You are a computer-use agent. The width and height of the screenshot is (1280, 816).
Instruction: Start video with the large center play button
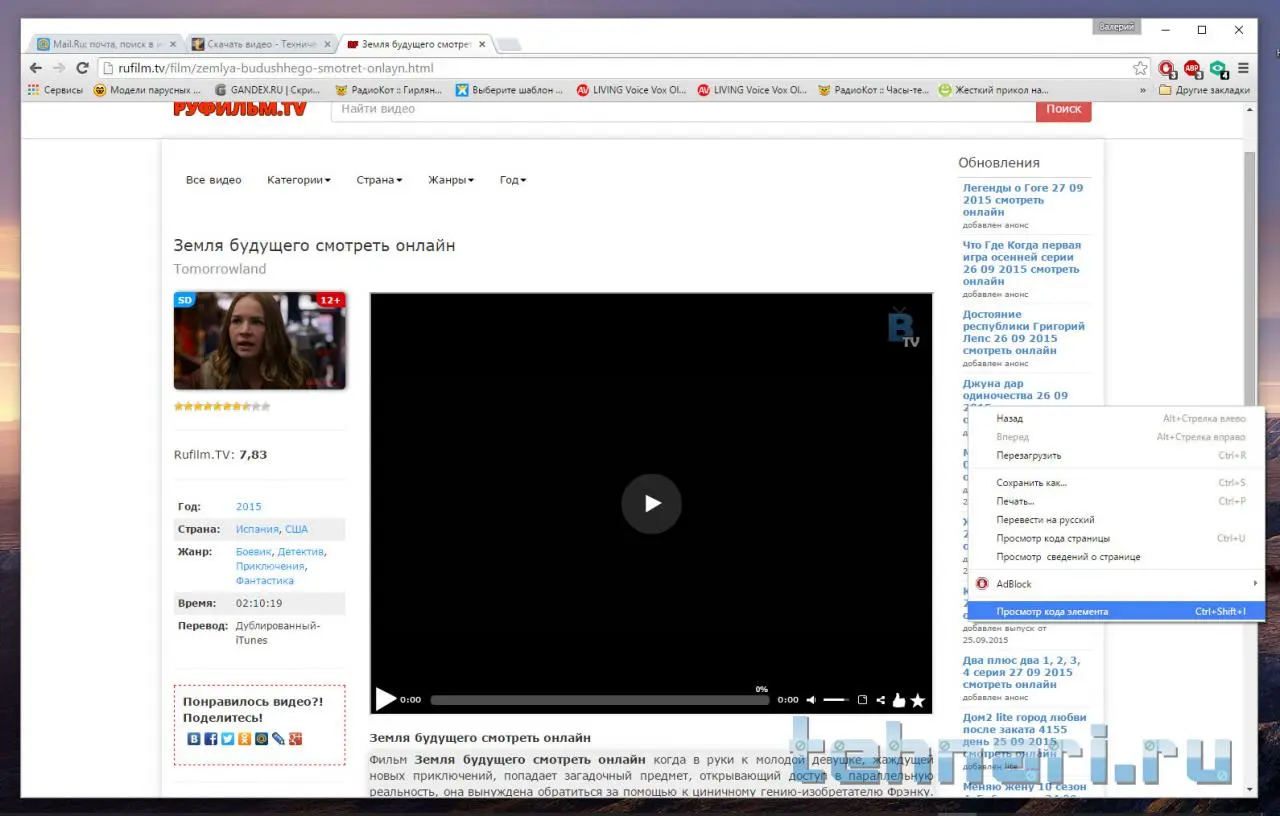pyautogui.click(x=651, y=504)
